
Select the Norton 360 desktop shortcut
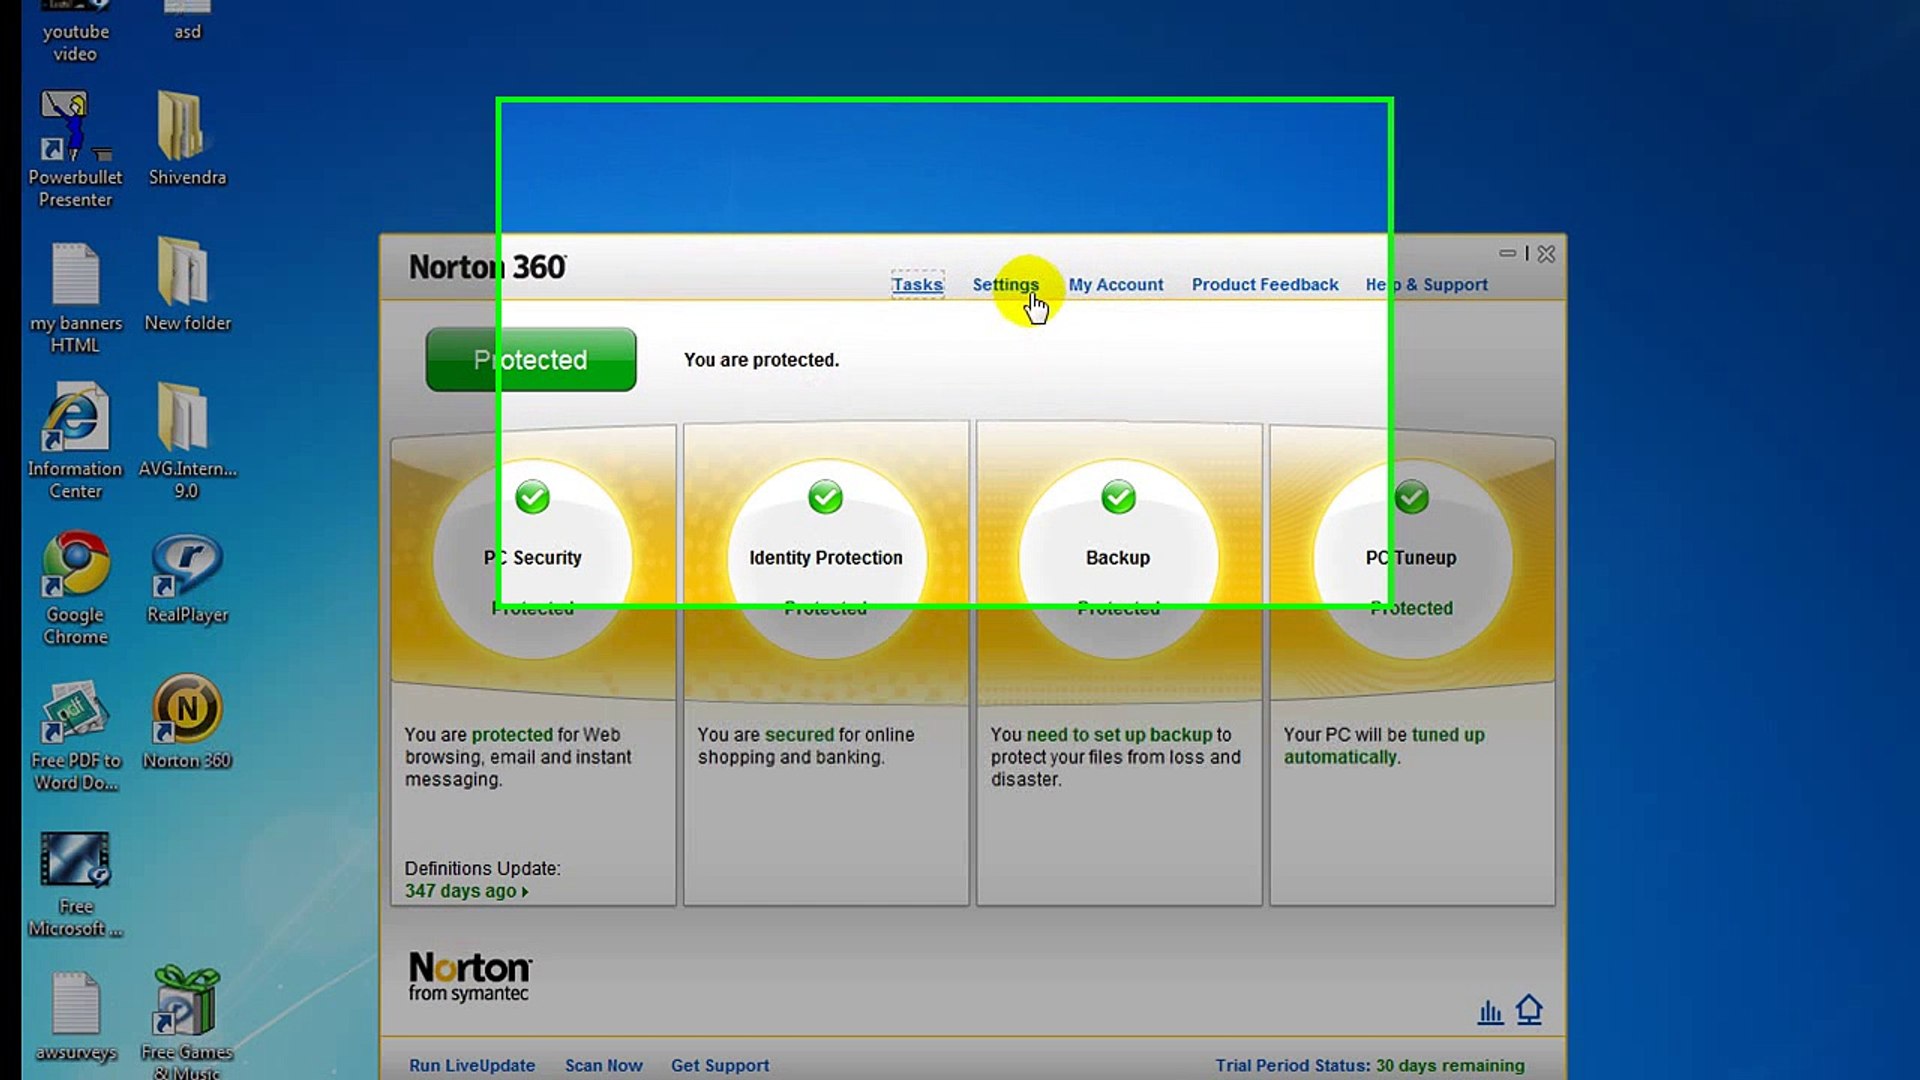(187, 721)
